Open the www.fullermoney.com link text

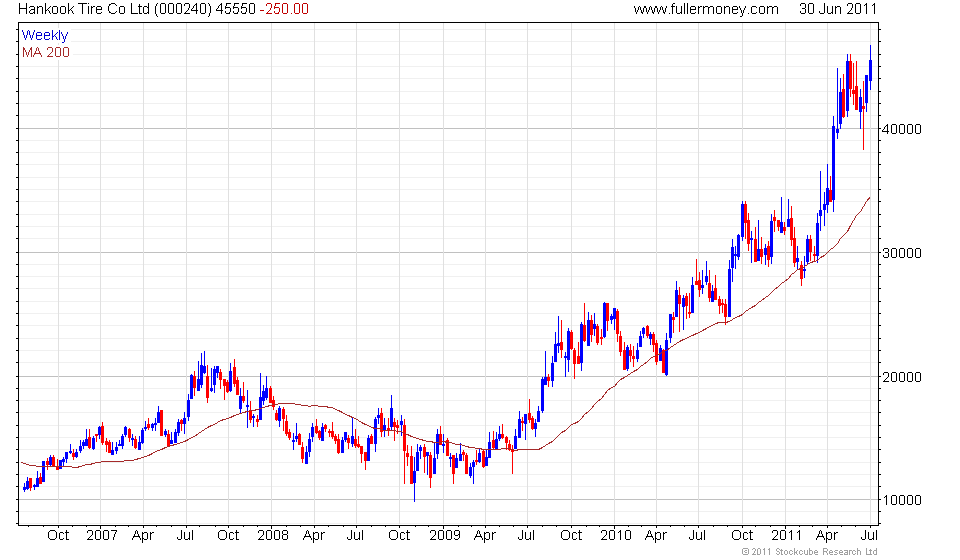point(706,9)
